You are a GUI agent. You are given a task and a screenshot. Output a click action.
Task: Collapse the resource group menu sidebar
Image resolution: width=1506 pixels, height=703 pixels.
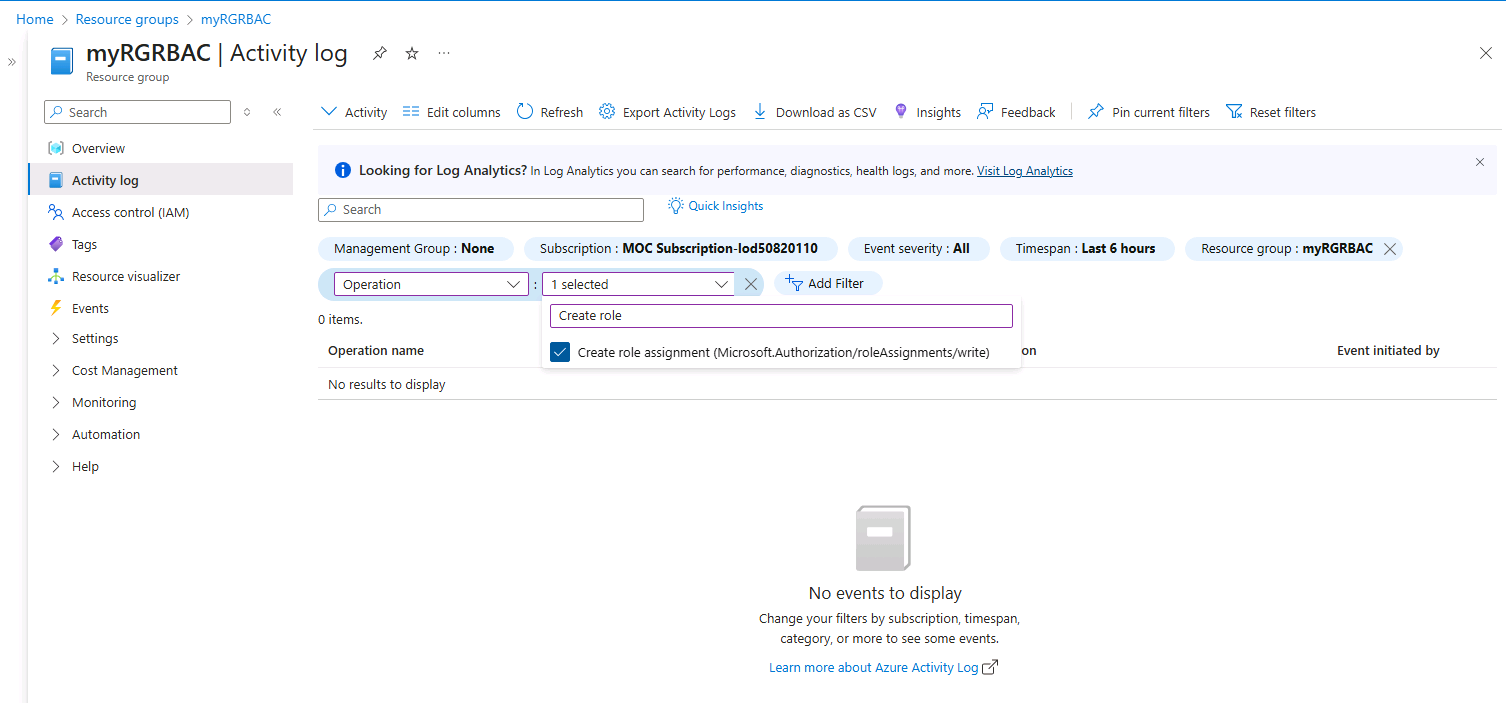click(277, 112)
